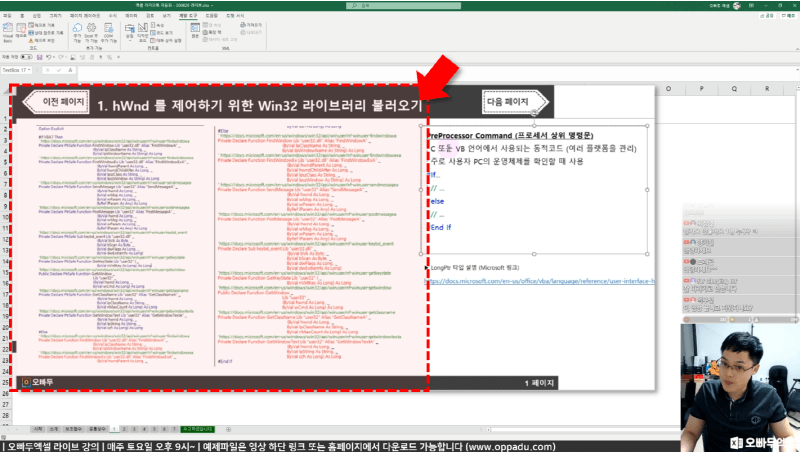Select the green sheet tab
This screenshot has height=452, width=800.
[197, 430]
